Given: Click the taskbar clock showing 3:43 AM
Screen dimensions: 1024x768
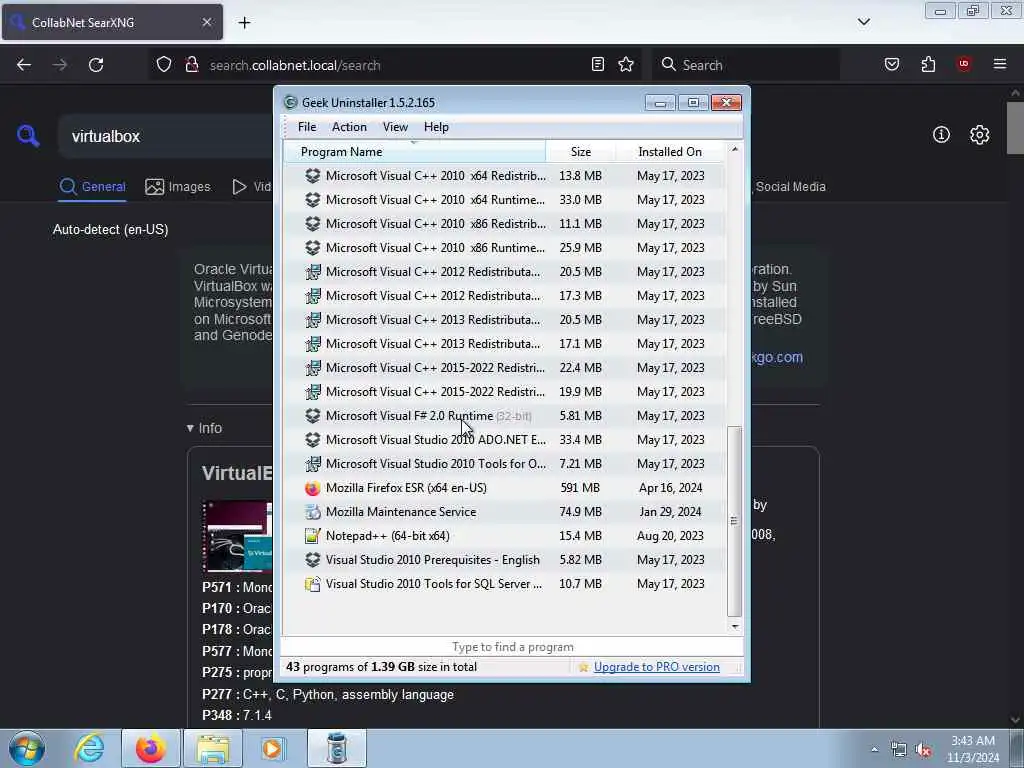Looking at the screenshot, I should [x=973, y=749].
